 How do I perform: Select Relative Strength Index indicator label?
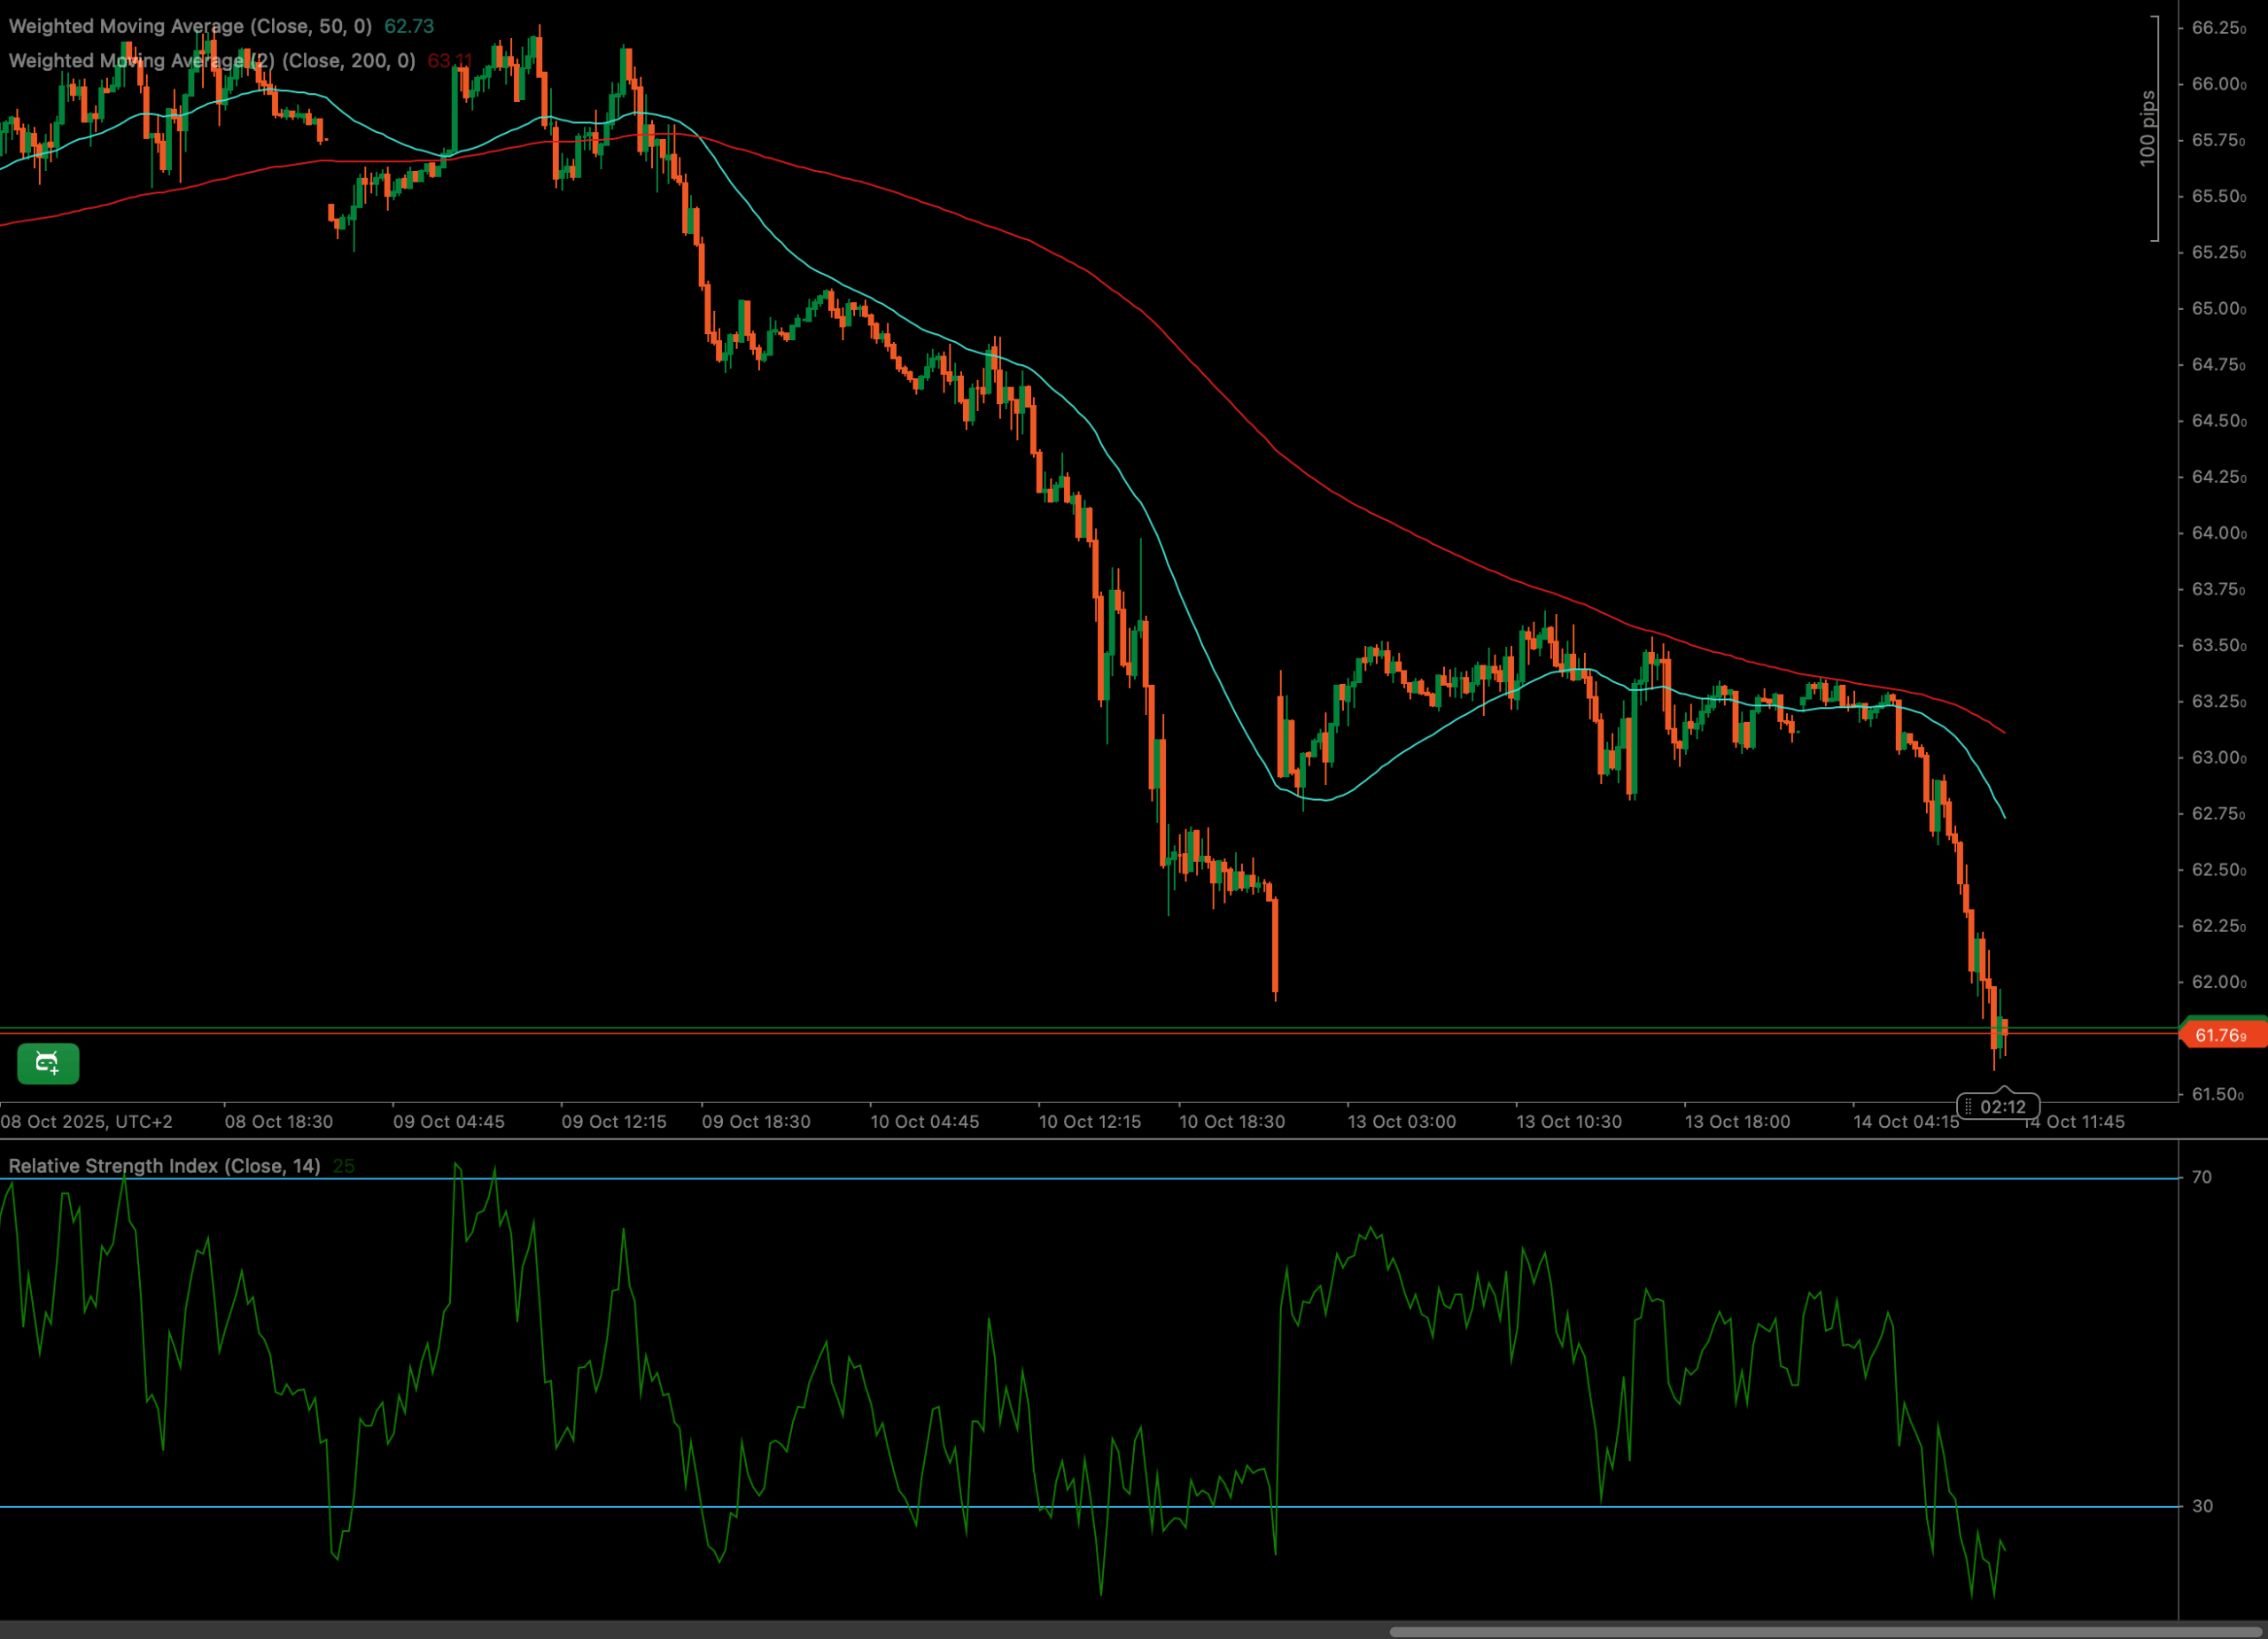tap(164, 1166)
